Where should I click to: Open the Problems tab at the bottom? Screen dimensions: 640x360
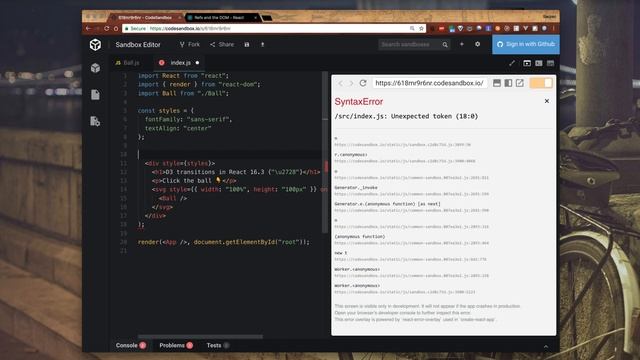(176, 345)
